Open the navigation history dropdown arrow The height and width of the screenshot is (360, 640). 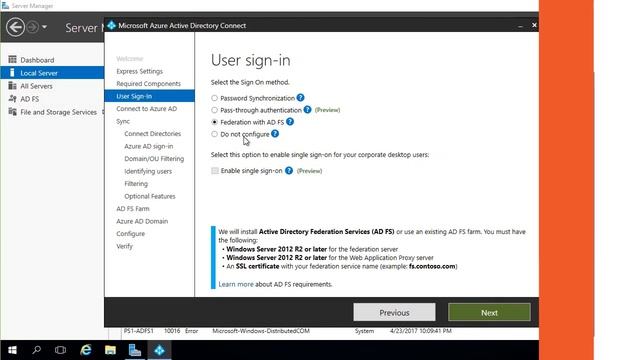click(x=44, y=27)
